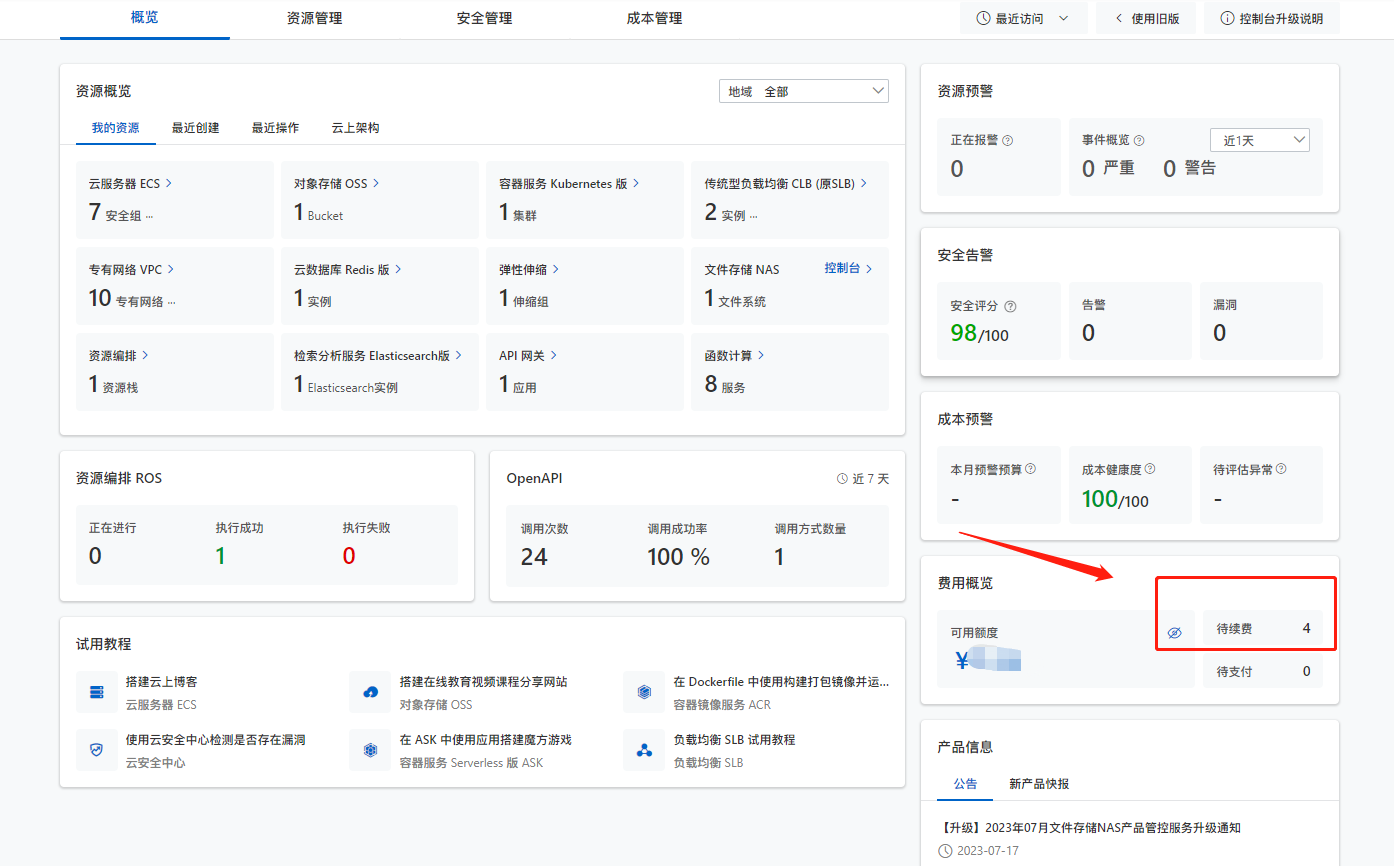This screenshot has width=1394, height=866.
Task: Click the 漏洞 0 security card
Action: click(x=1261, y=321)
